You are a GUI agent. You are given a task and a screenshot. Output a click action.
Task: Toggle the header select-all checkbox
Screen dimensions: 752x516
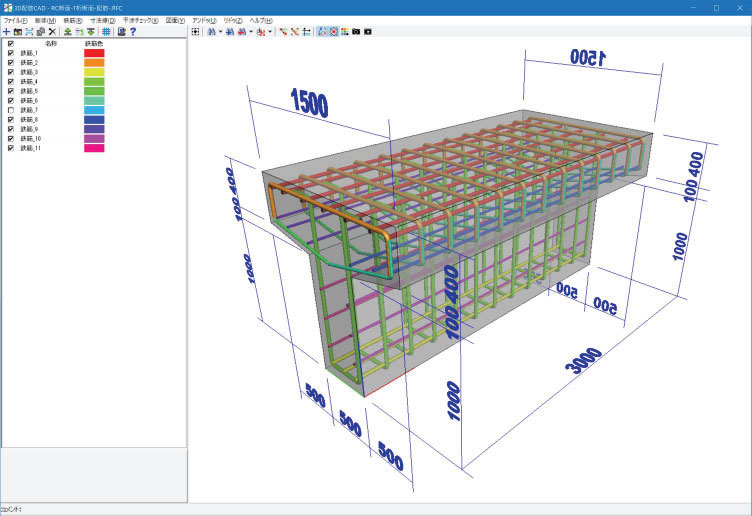11,44
